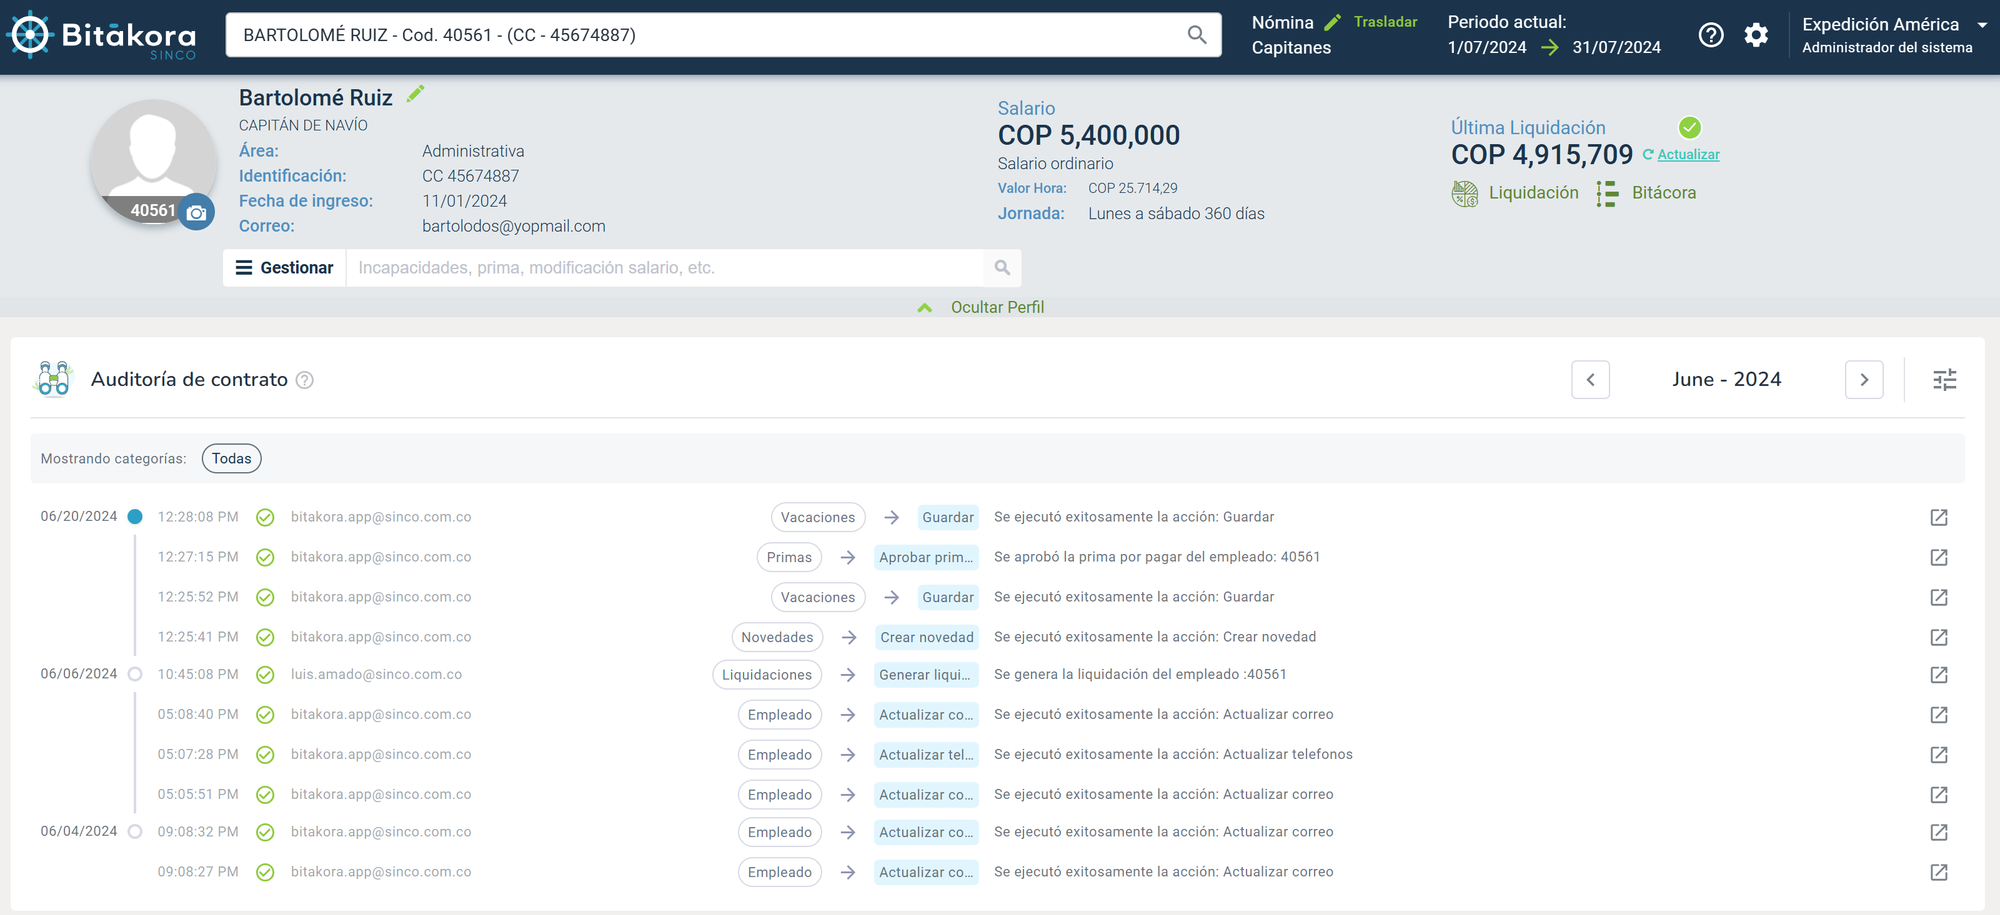Click the search magnifier in top employee search

(1197, 35)
